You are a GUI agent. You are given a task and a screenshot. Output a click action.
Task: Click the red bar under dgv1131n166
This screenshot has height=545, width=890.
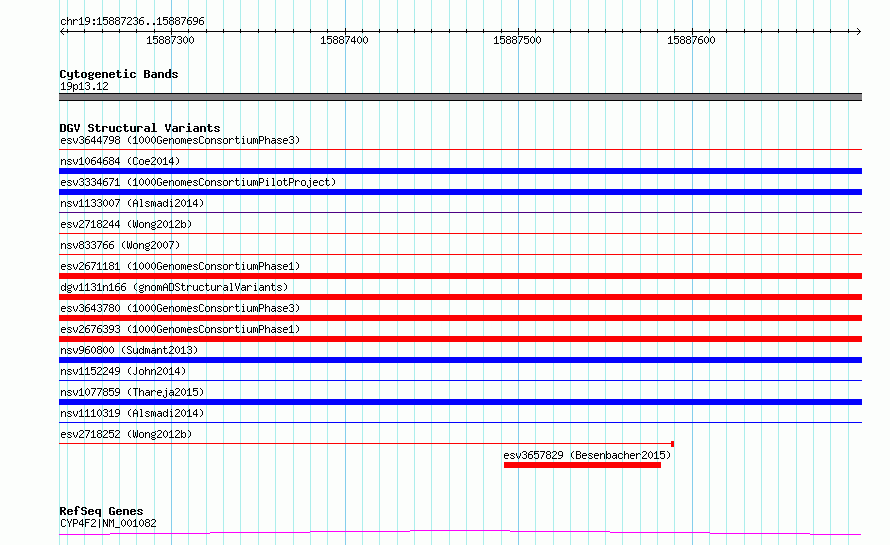460,297
